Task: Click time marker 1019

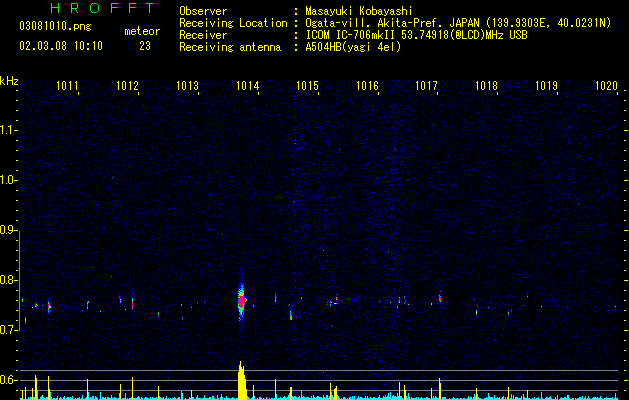Action: click(x=546, y=86)
